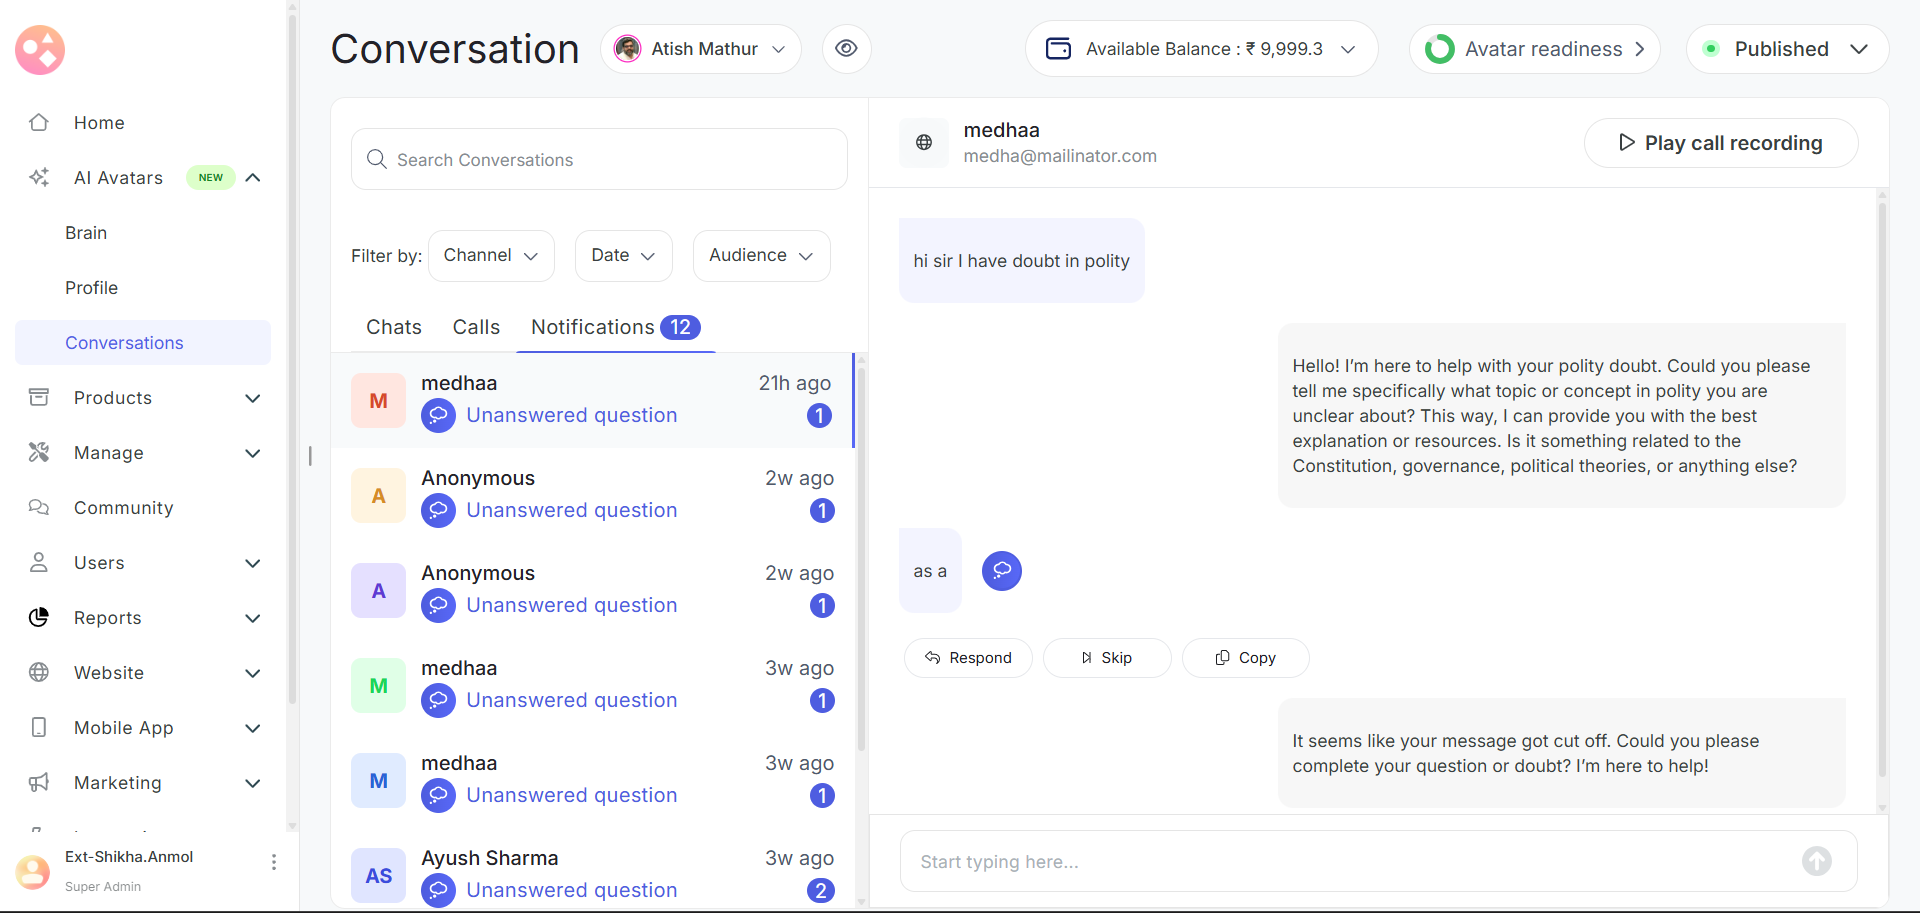Screen dimensions: 1920x913
Task: Focus the Search Conversations field
Action: [599, 160]
